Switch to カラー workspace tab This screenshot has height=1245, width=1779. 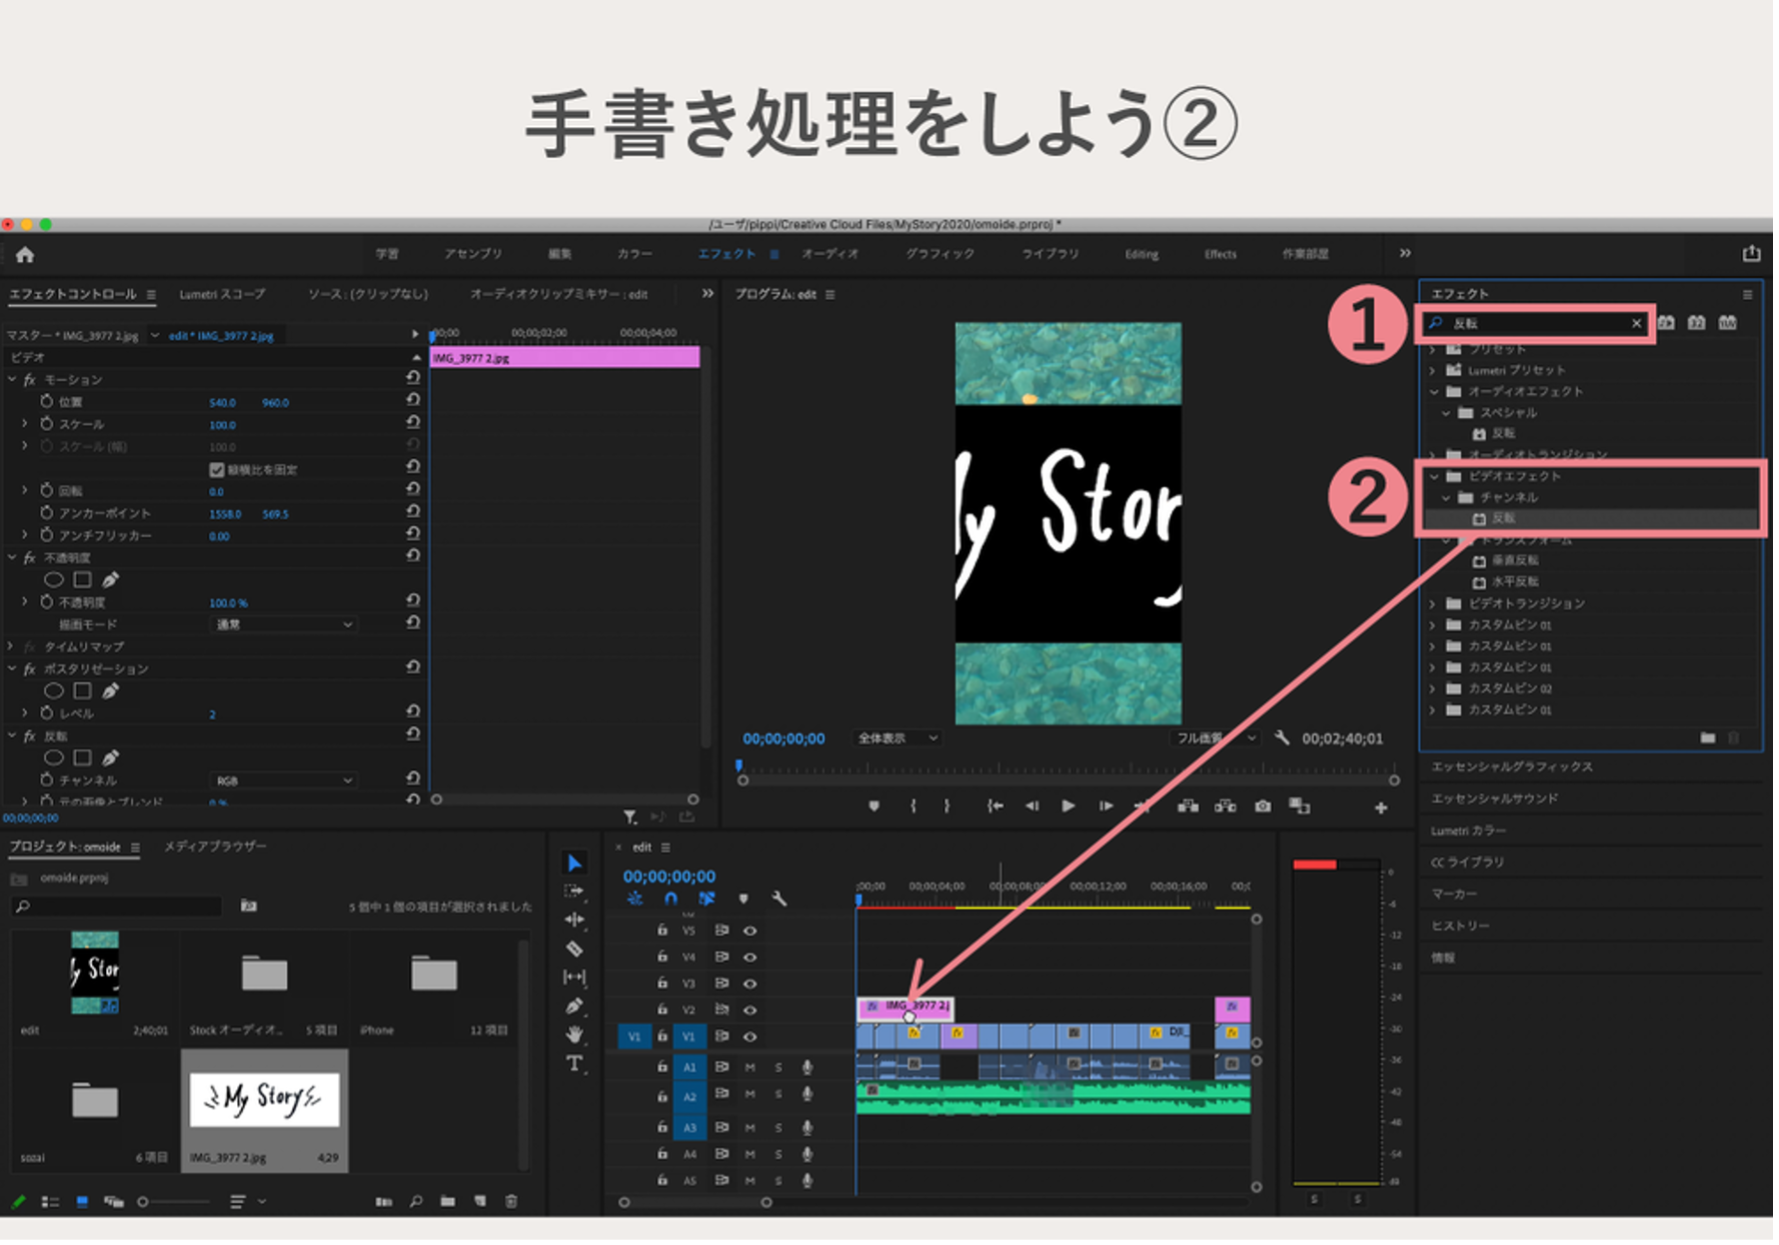point(637,255)
